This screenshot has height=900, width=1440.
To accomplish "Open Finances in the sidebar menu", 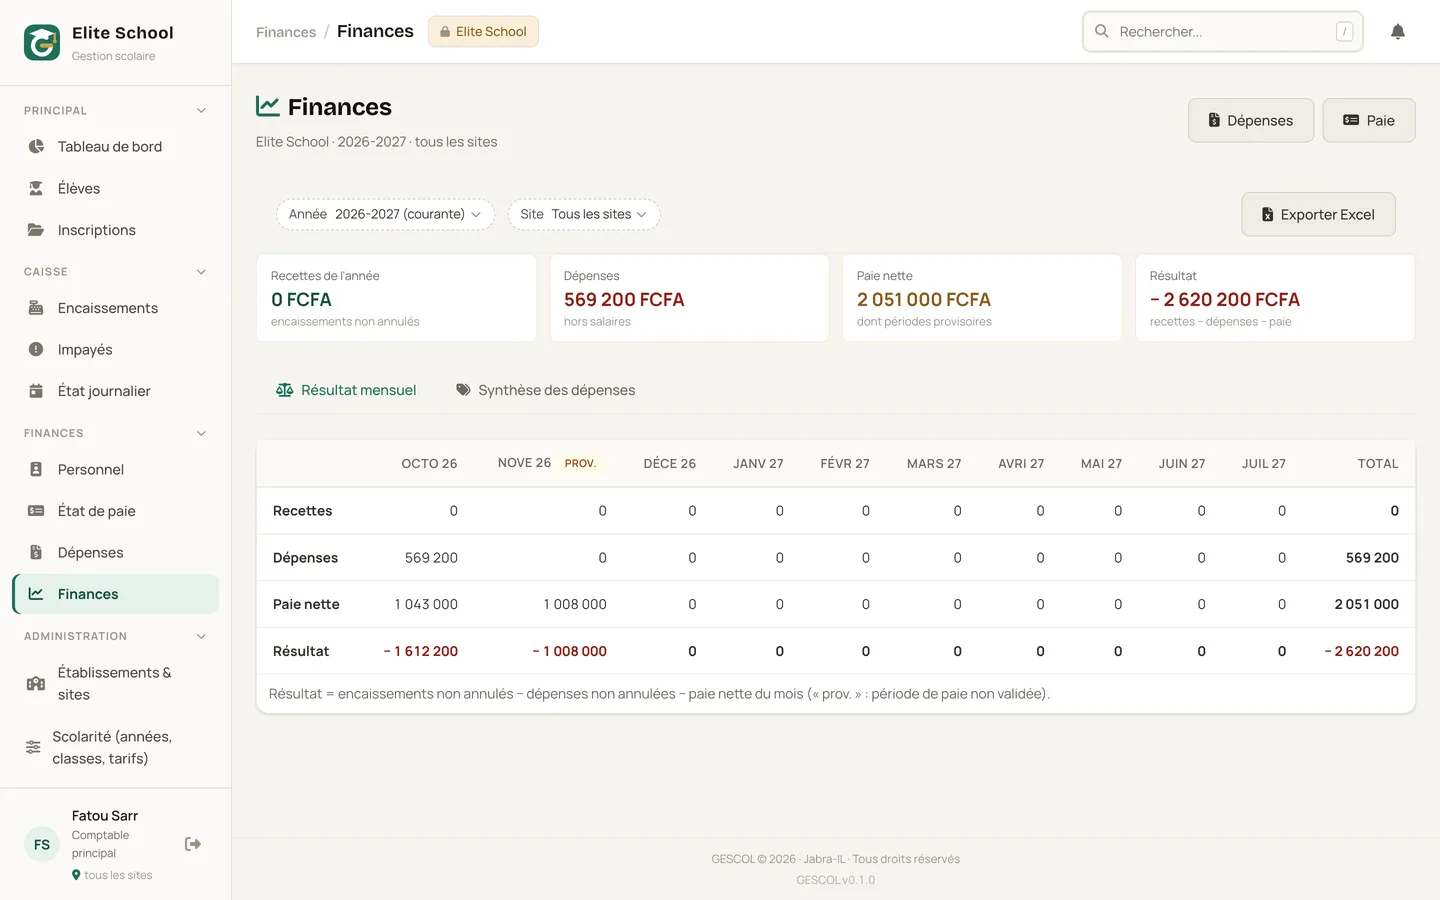I will [116, 594].
